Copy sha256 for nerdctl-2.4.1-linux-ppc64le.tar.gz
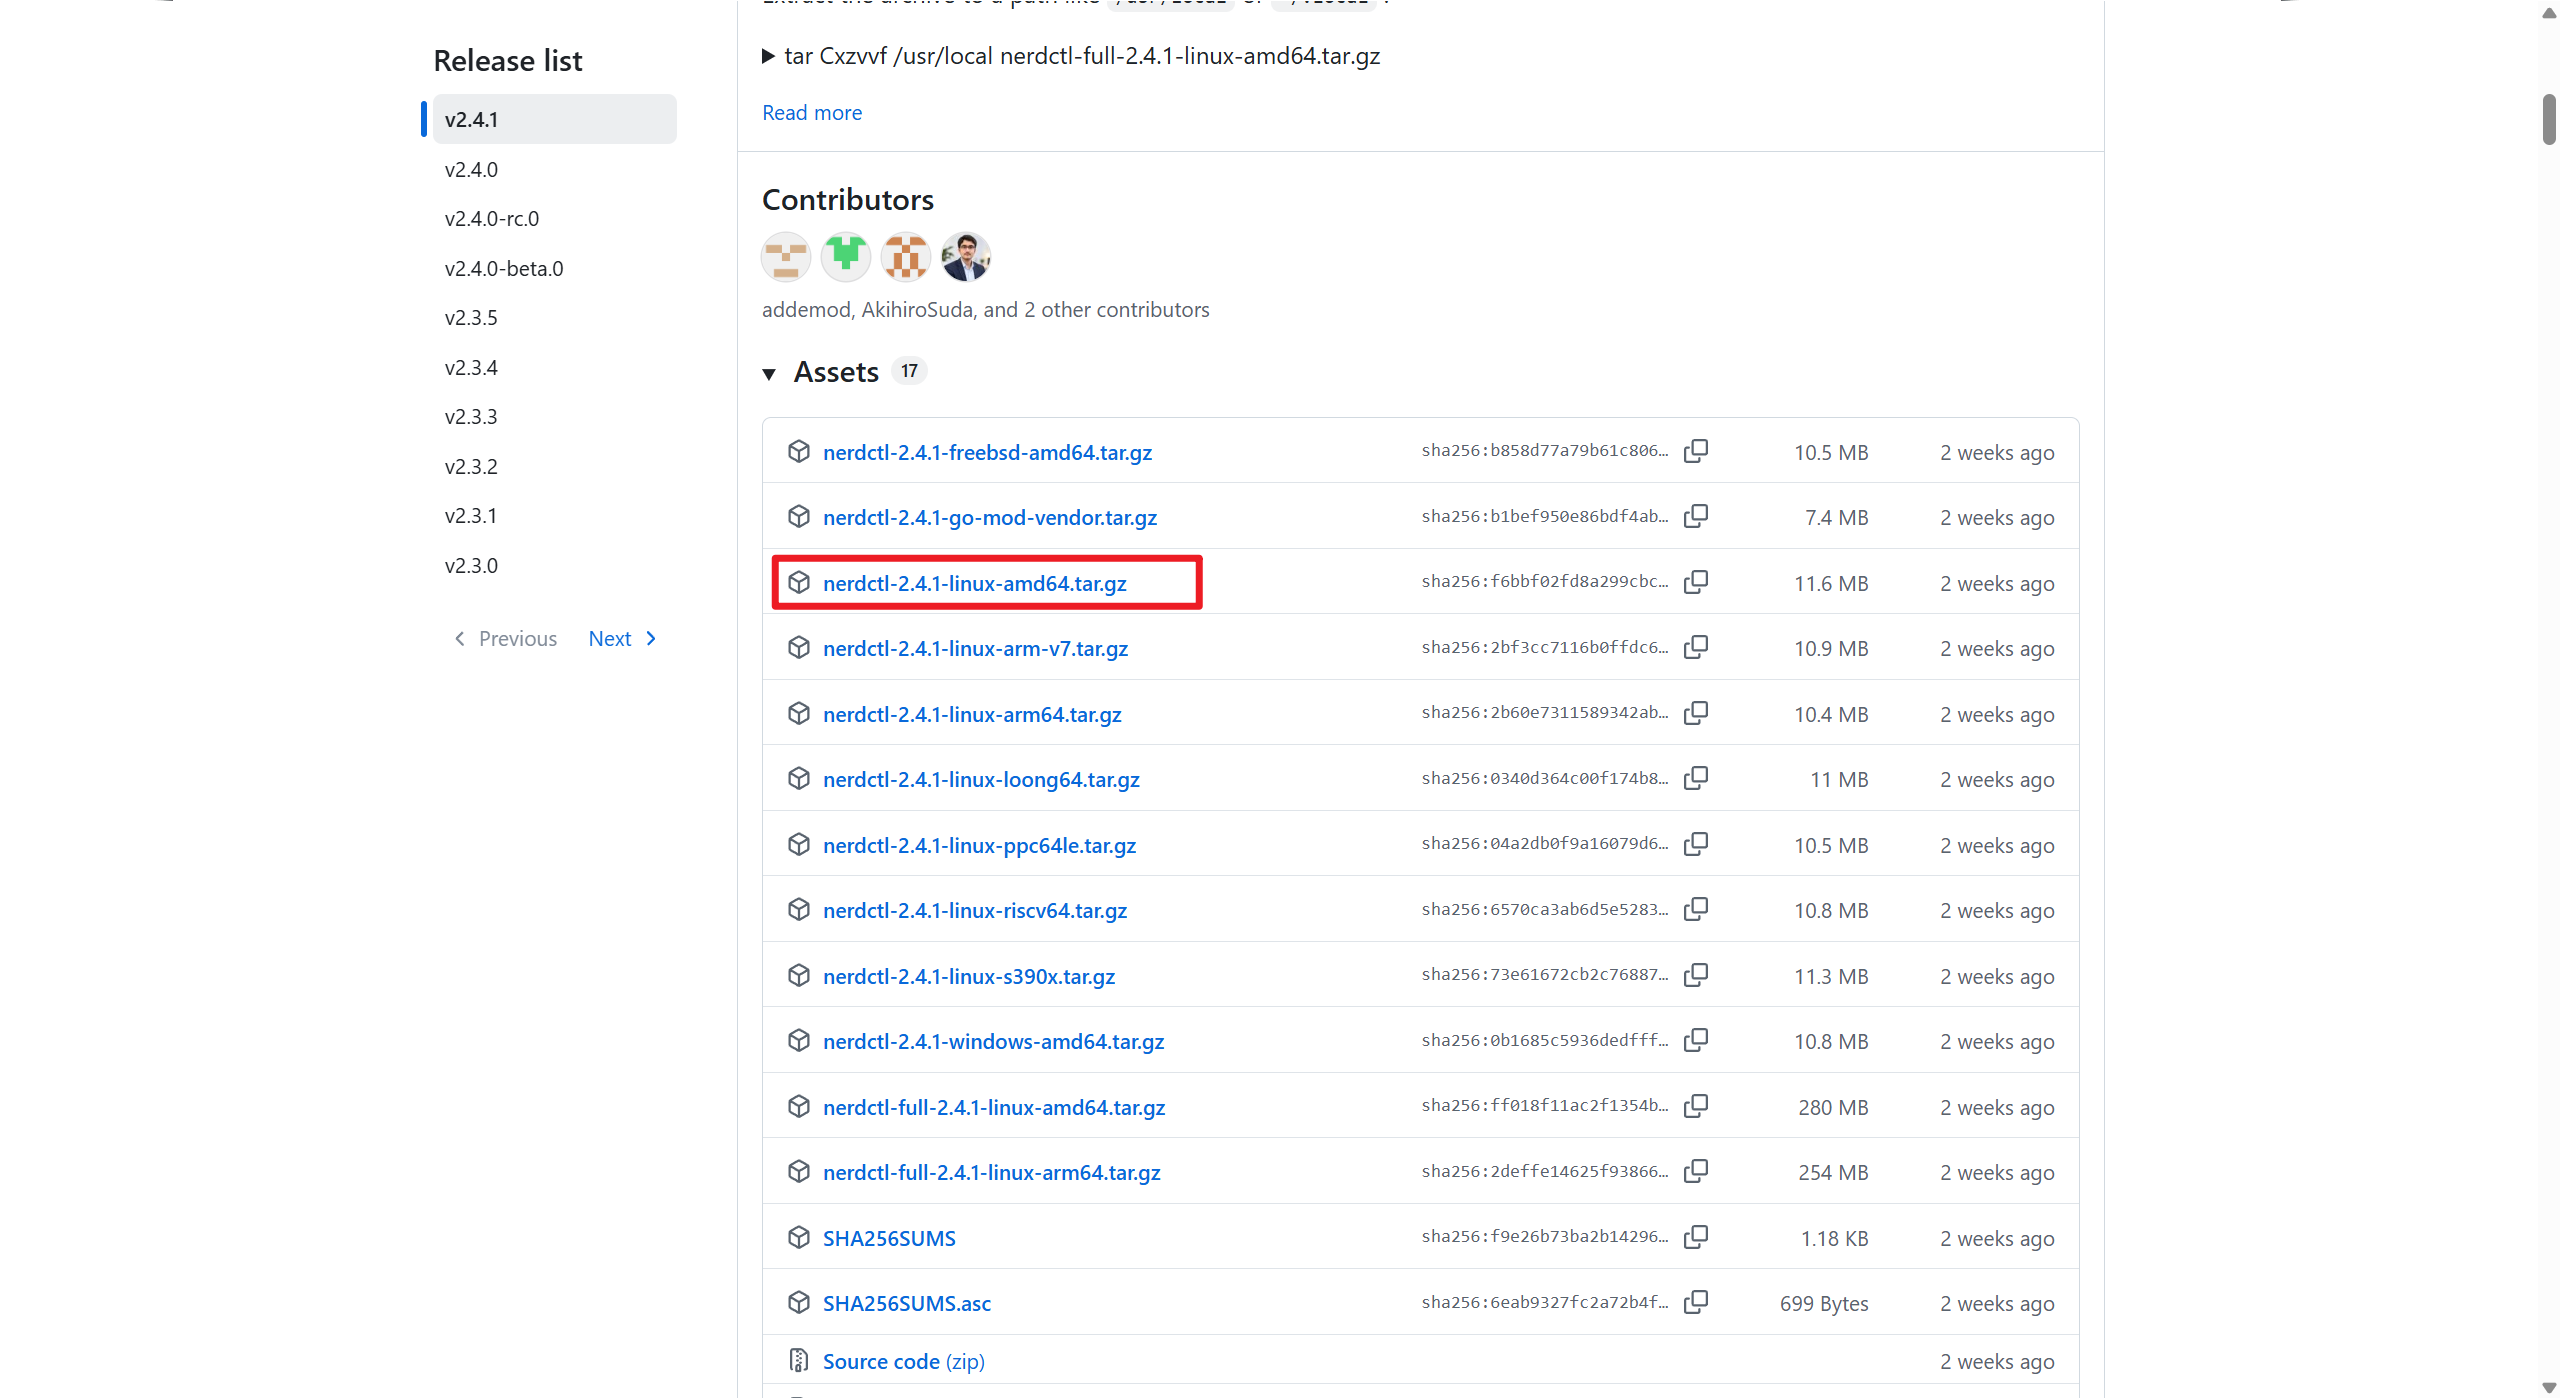Screen dimensions: 2560x1398 tap(1696, 844)
